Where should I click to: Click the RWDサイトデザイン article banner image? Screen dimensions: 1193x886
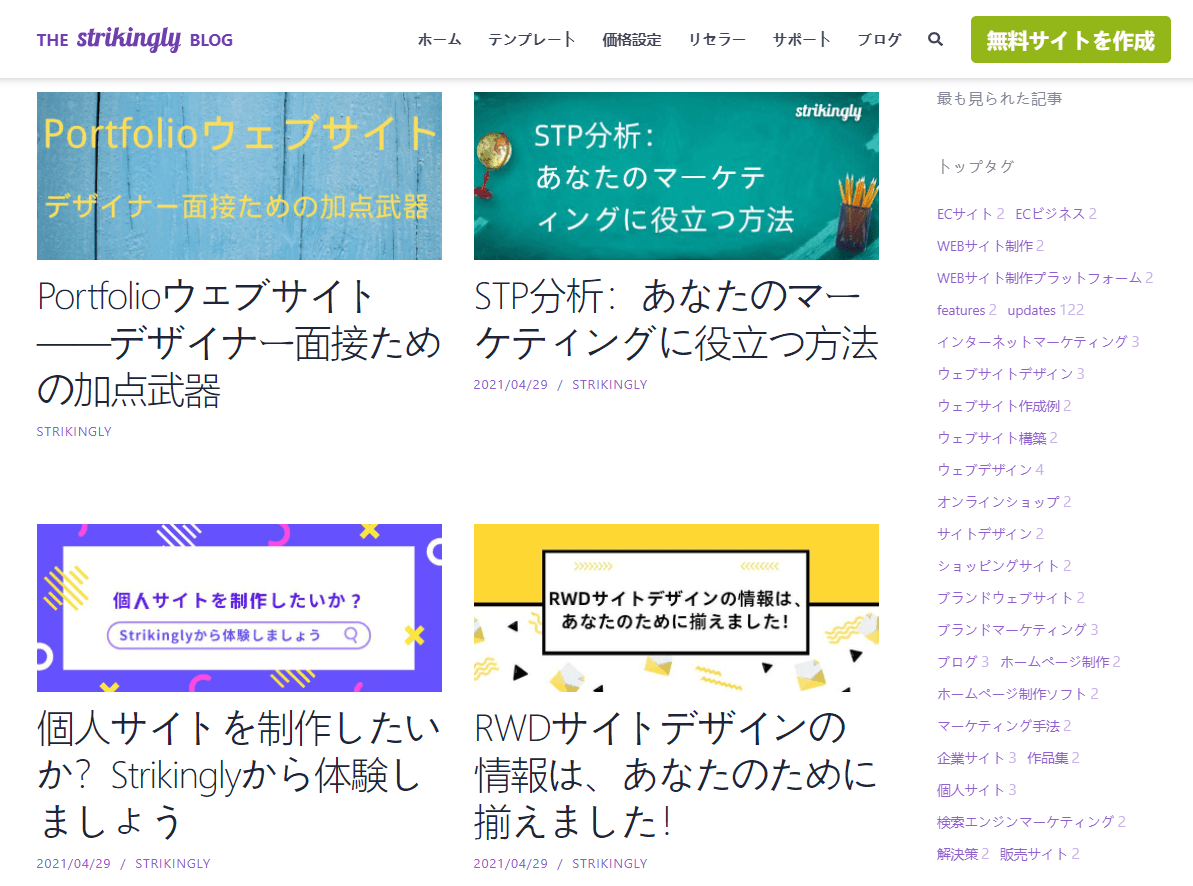coord(676,606)
